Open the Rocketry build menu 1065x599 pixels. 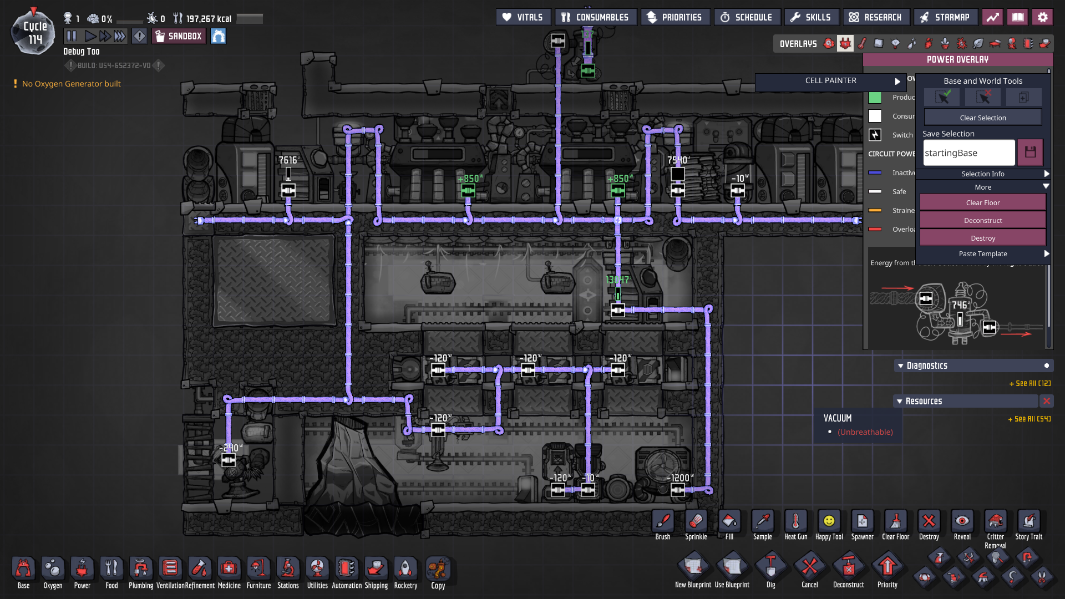click(405, 569)
